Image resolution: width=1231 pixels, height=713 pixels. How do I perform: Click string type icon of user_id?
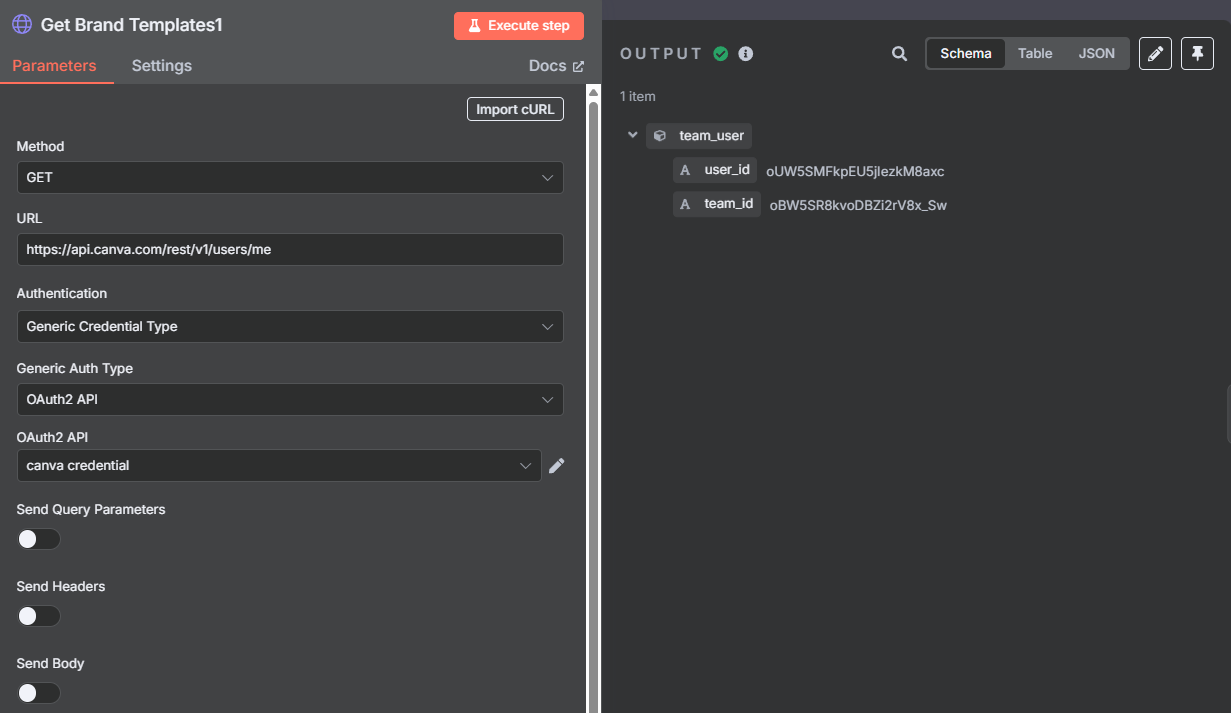click(685, 170)
